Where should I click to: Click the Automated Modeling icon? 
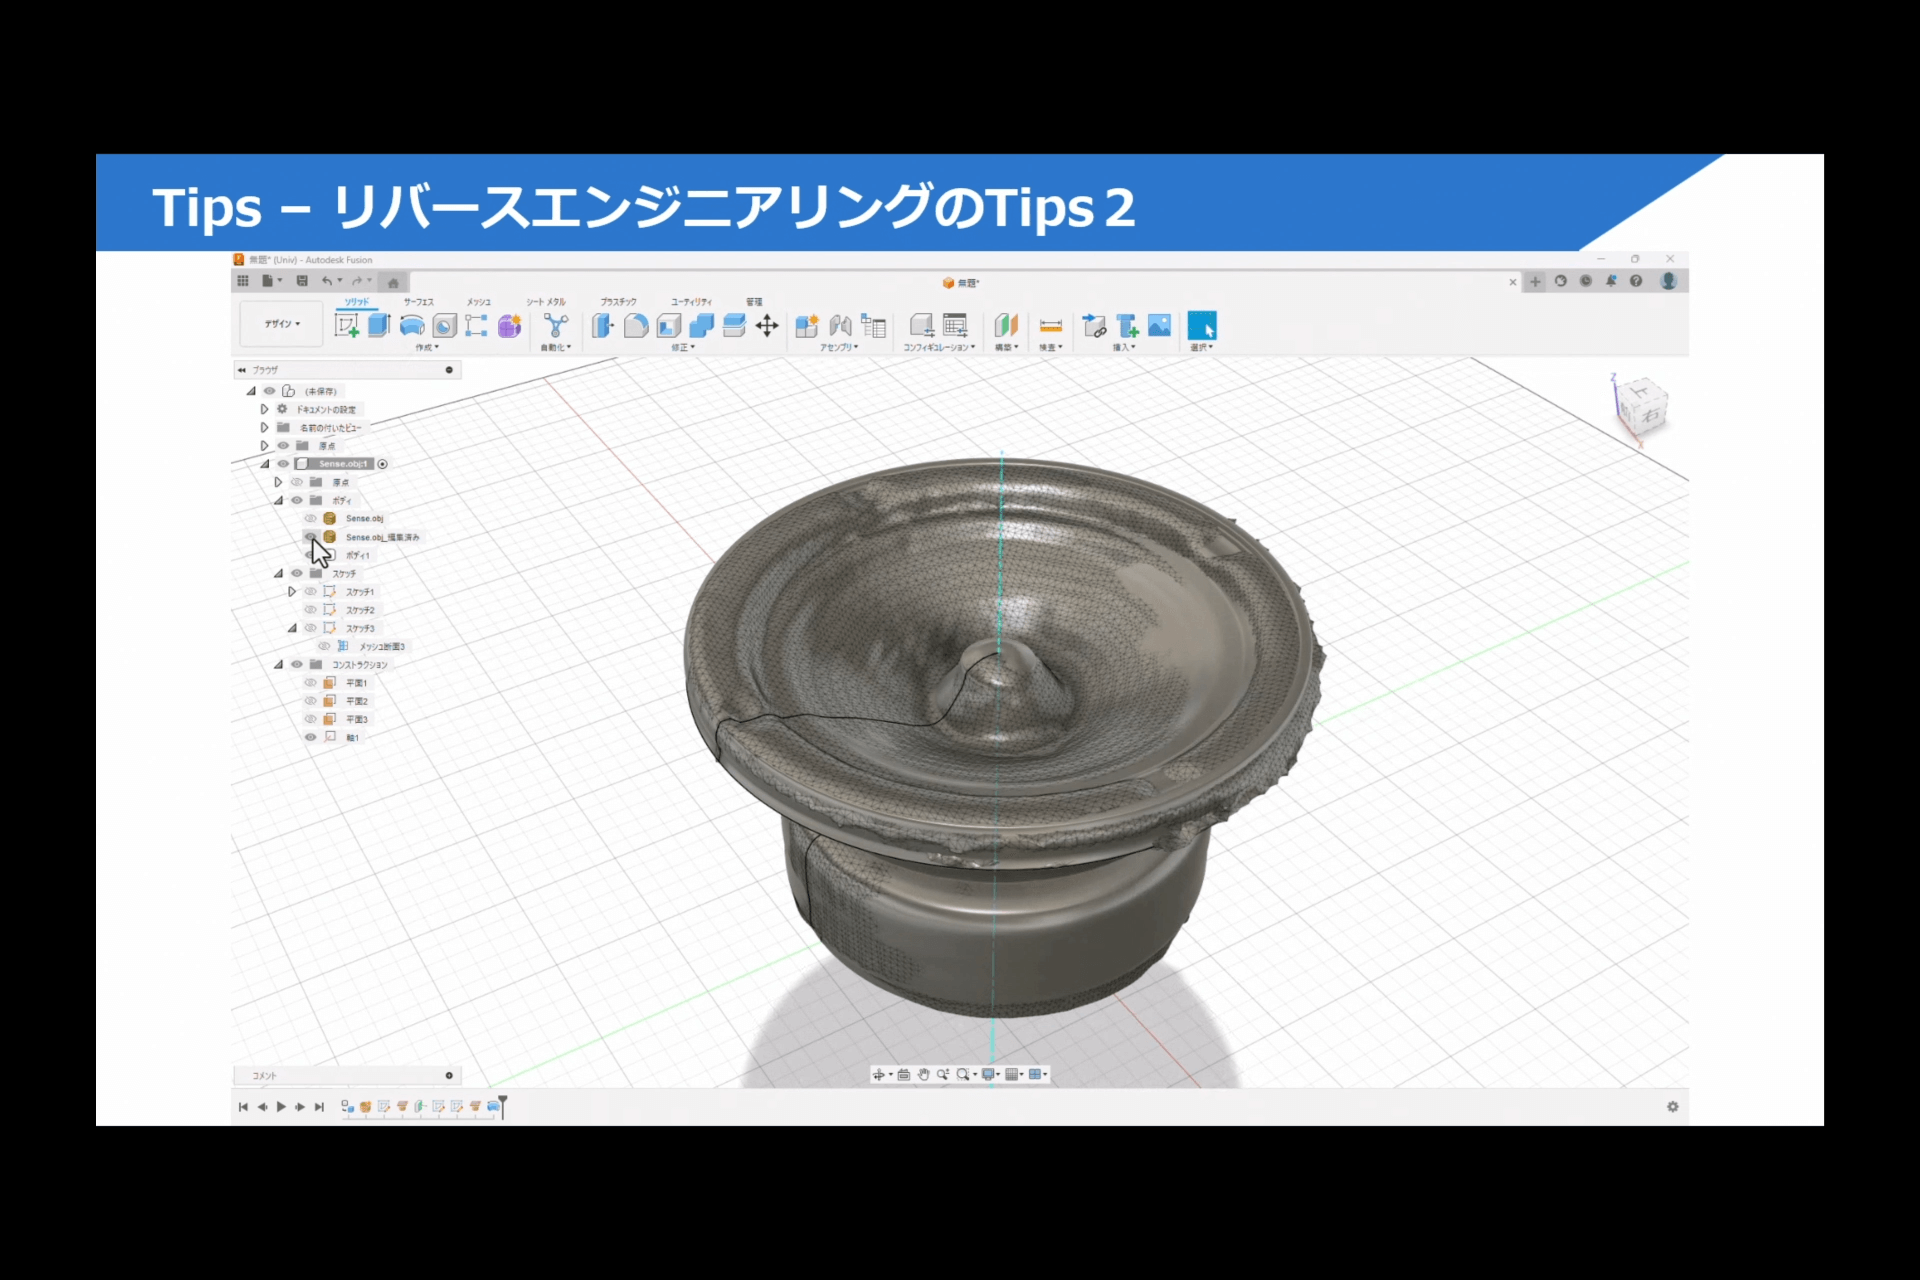556,326
